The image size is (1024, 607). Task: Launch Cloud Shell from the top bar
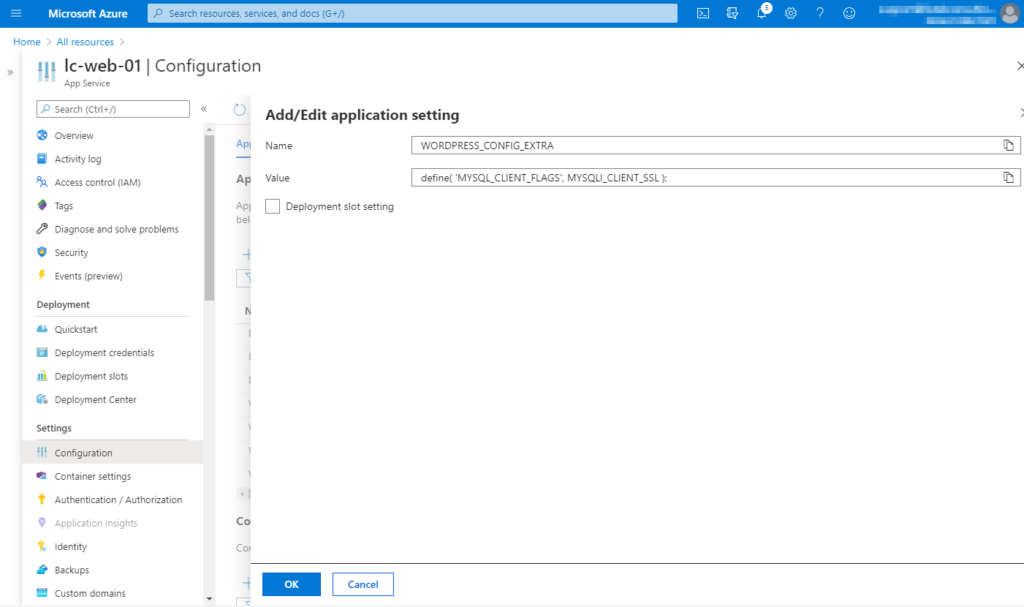click(x=703, y=13)
